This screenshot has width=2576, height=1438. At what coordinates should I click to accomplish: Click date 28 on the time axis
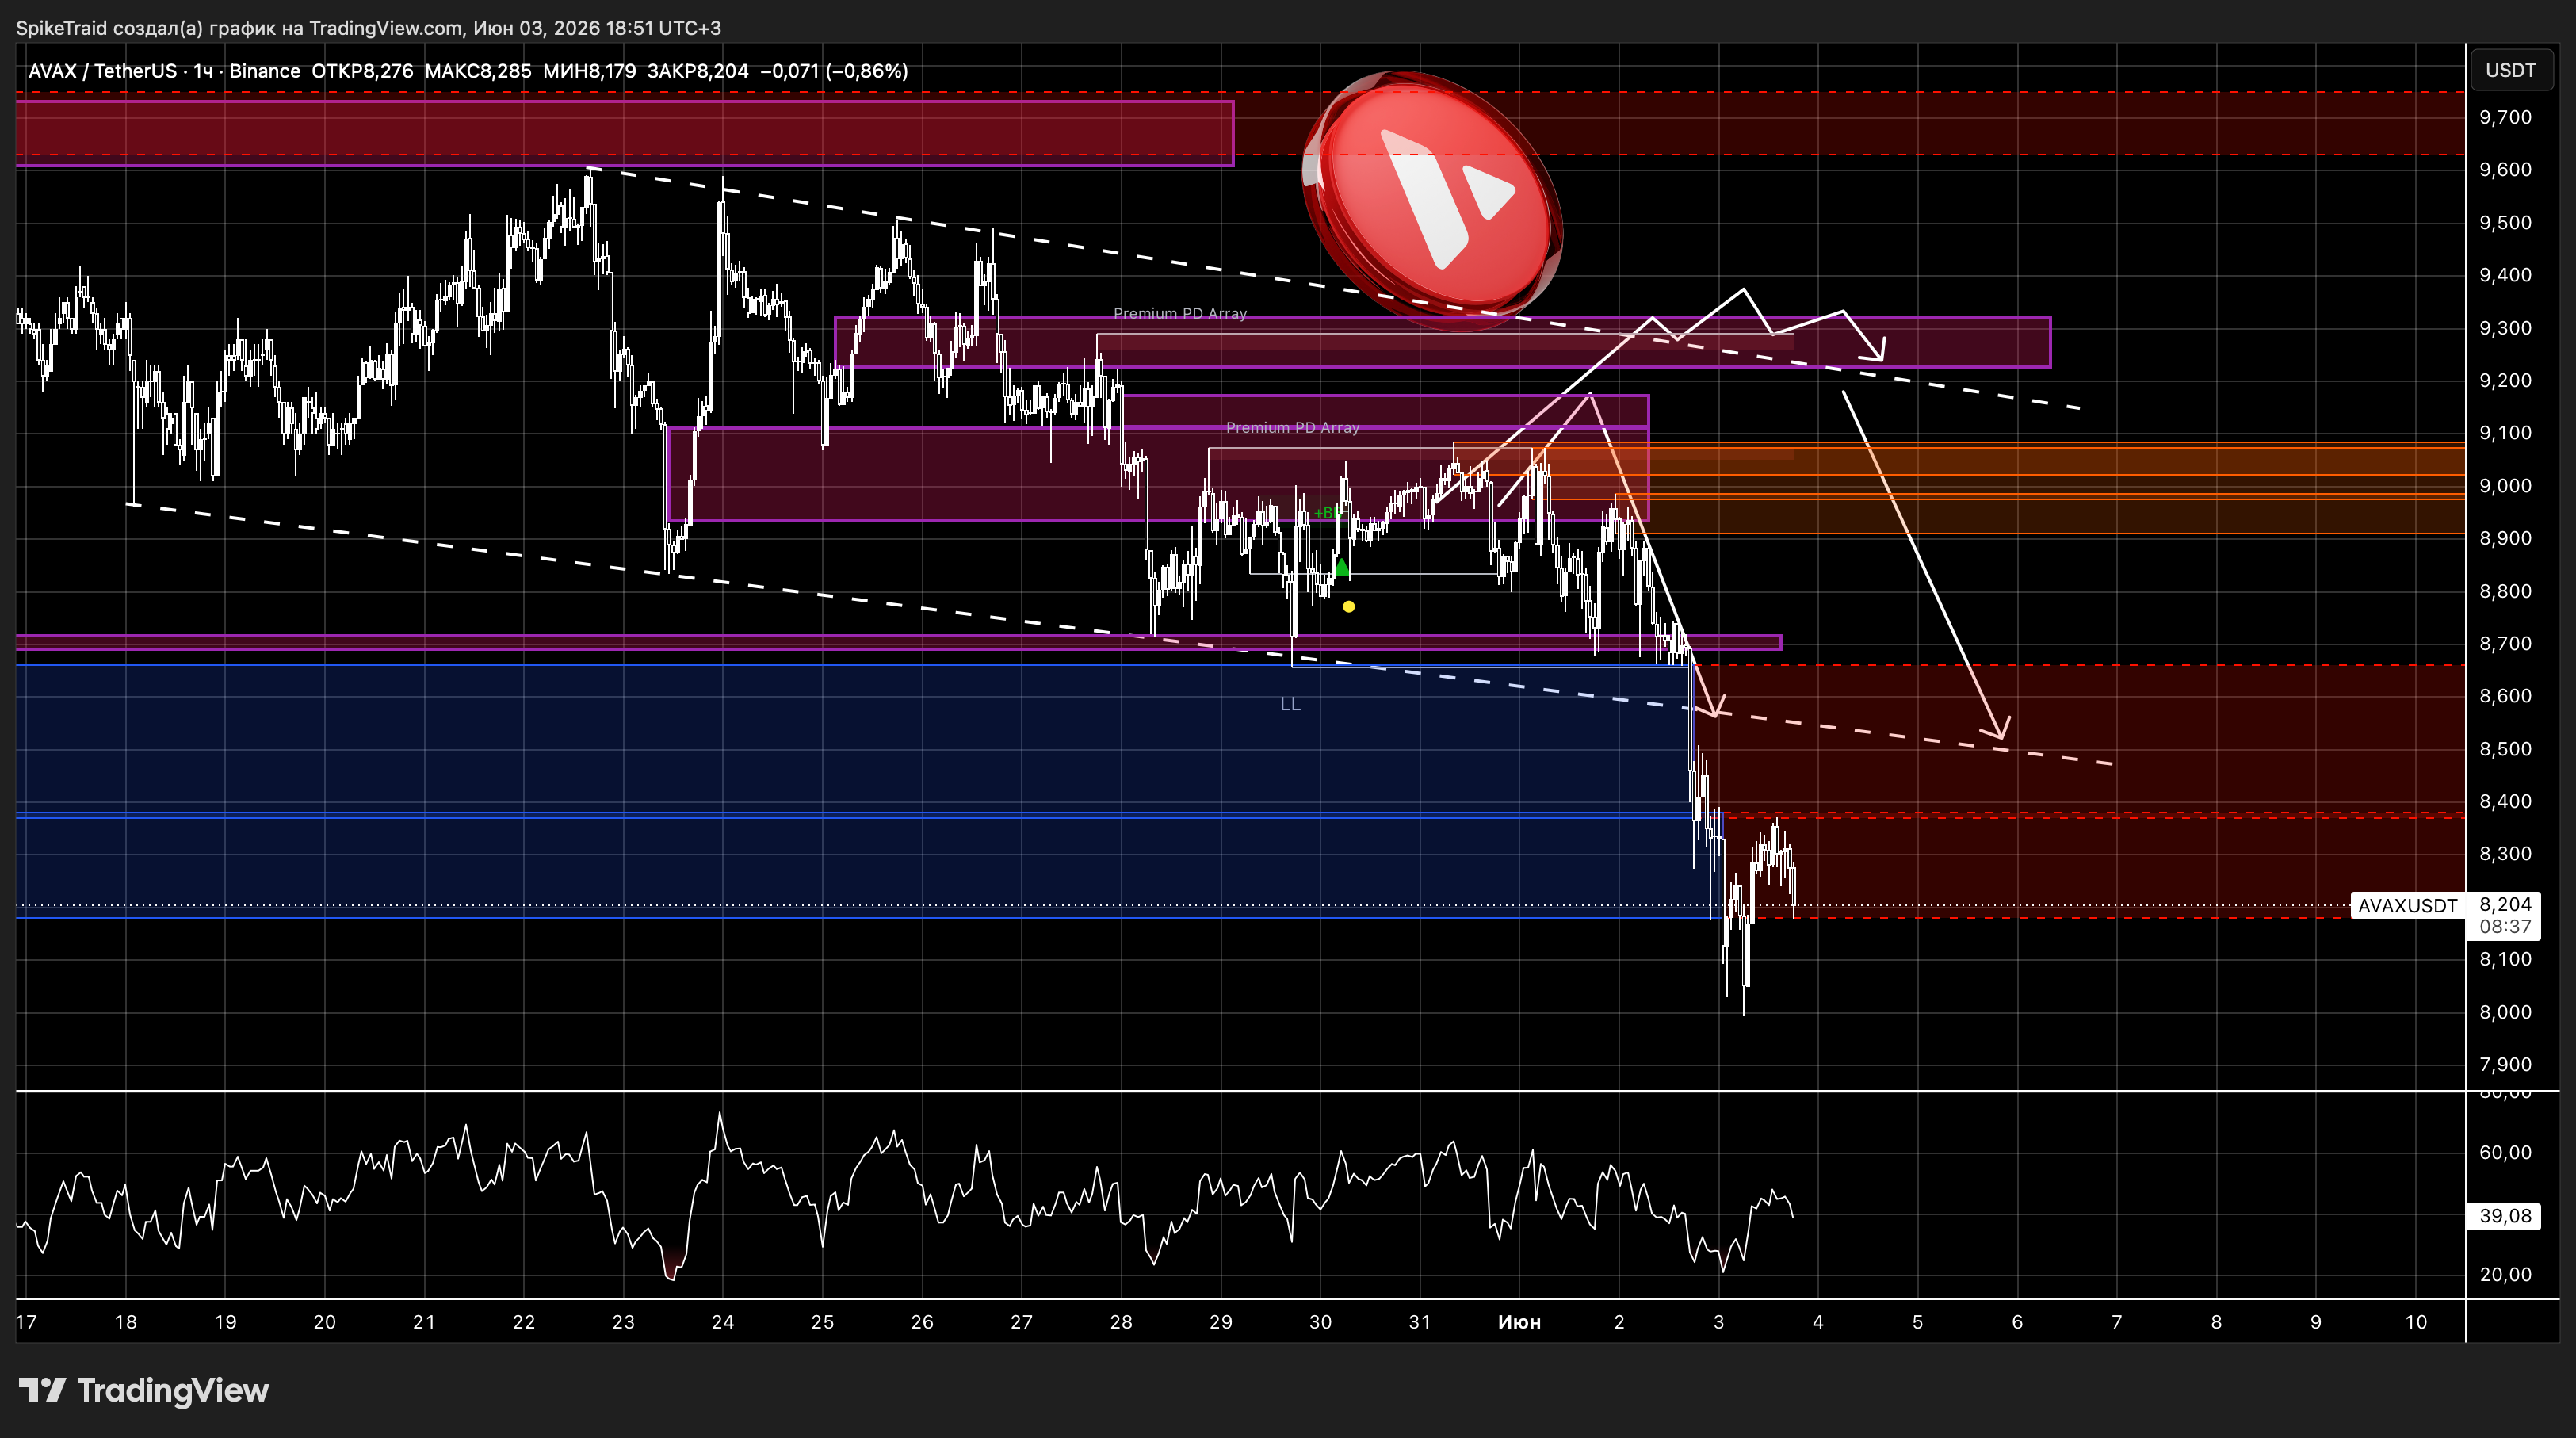[x=1121, y=1322]
